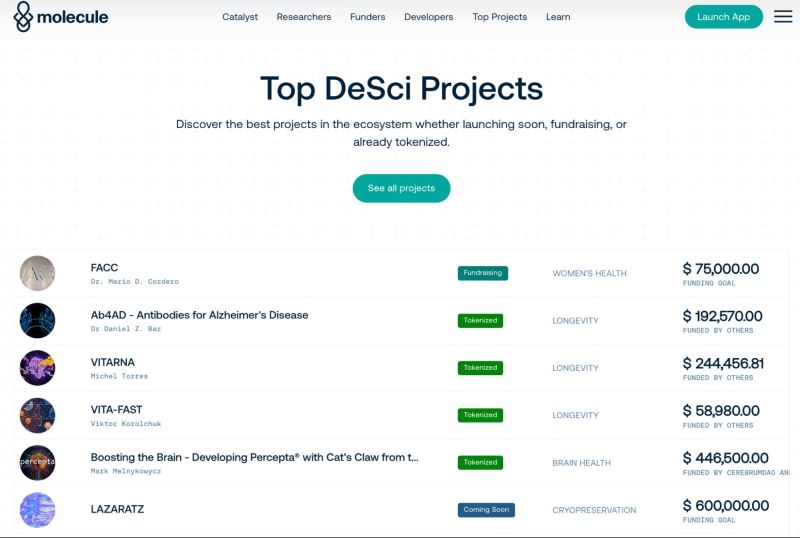
Task: Click the Fundraising status badge on FACC
Action: pyautogui.click(x=483, y=273)
